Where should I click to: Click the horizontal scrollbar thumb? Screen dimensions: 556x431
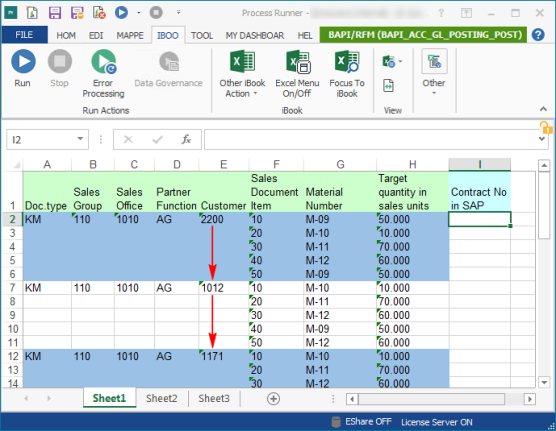[432, 399]
